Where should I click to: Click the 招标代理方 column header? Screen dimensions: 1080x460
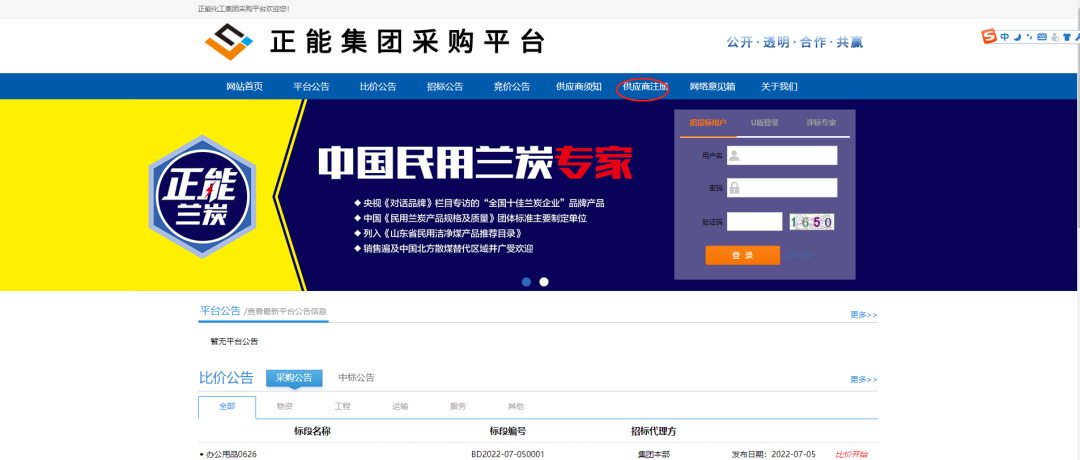654,431
